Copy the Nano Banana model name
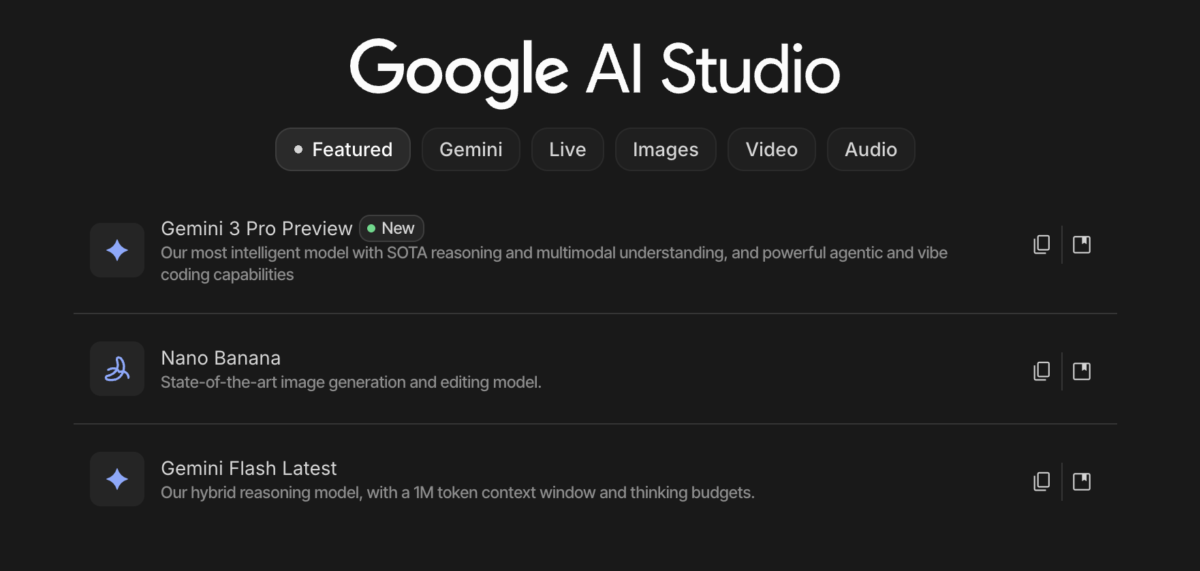1200x571 pixels. 1042,371
